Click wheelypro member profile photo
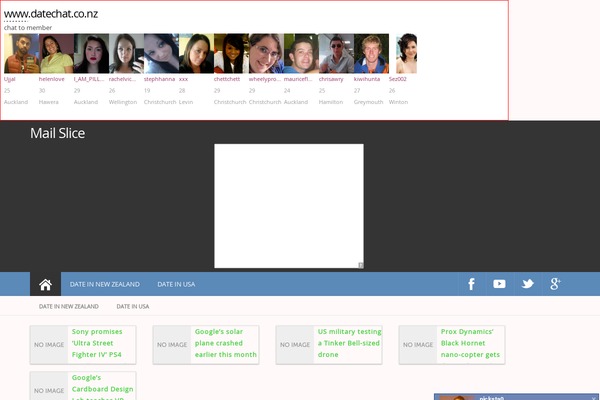 (x=266, y=53)
